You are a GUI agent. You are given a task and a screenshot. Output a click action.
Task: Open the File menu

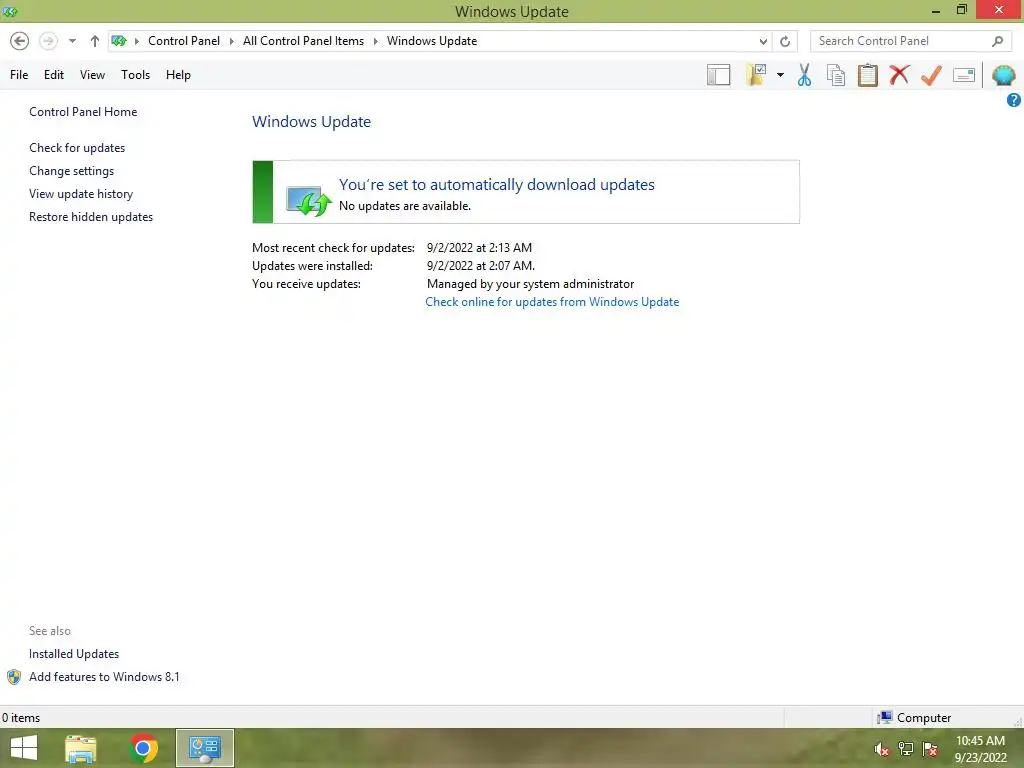click(19, 75)
